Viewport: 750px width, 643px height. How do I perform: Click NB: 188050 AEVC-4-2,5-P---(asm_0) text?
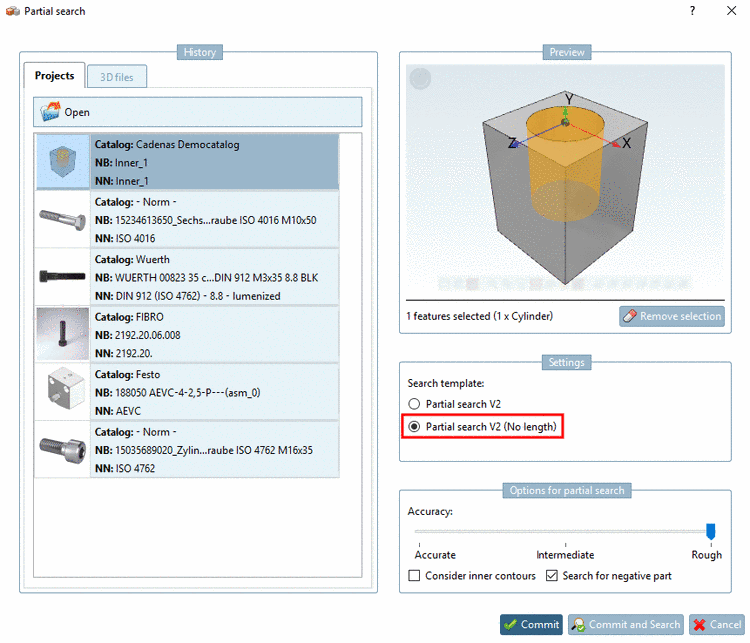tap(177, 392)
